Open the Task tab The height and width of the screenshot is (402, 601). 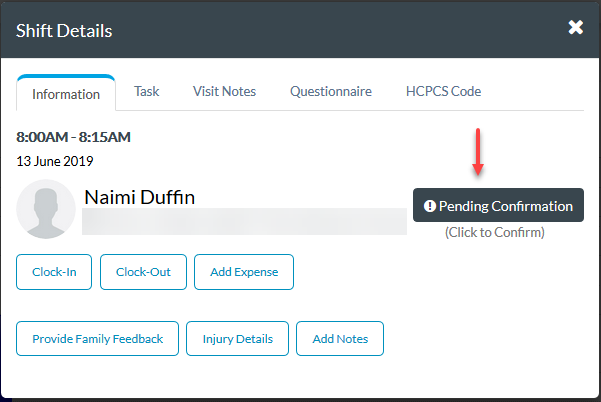[147, 91]
